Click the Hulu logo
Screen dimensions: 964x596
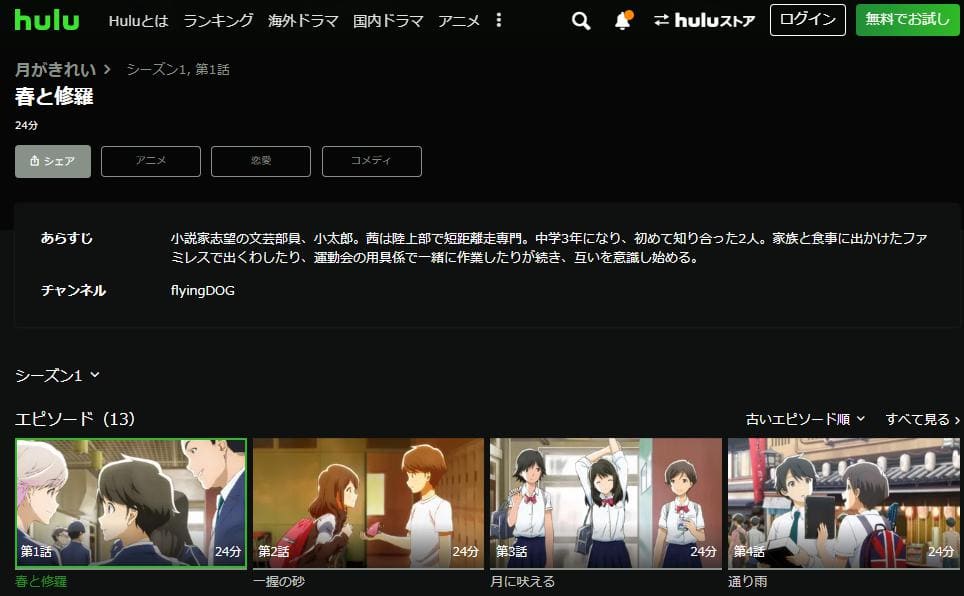[47, 20]
